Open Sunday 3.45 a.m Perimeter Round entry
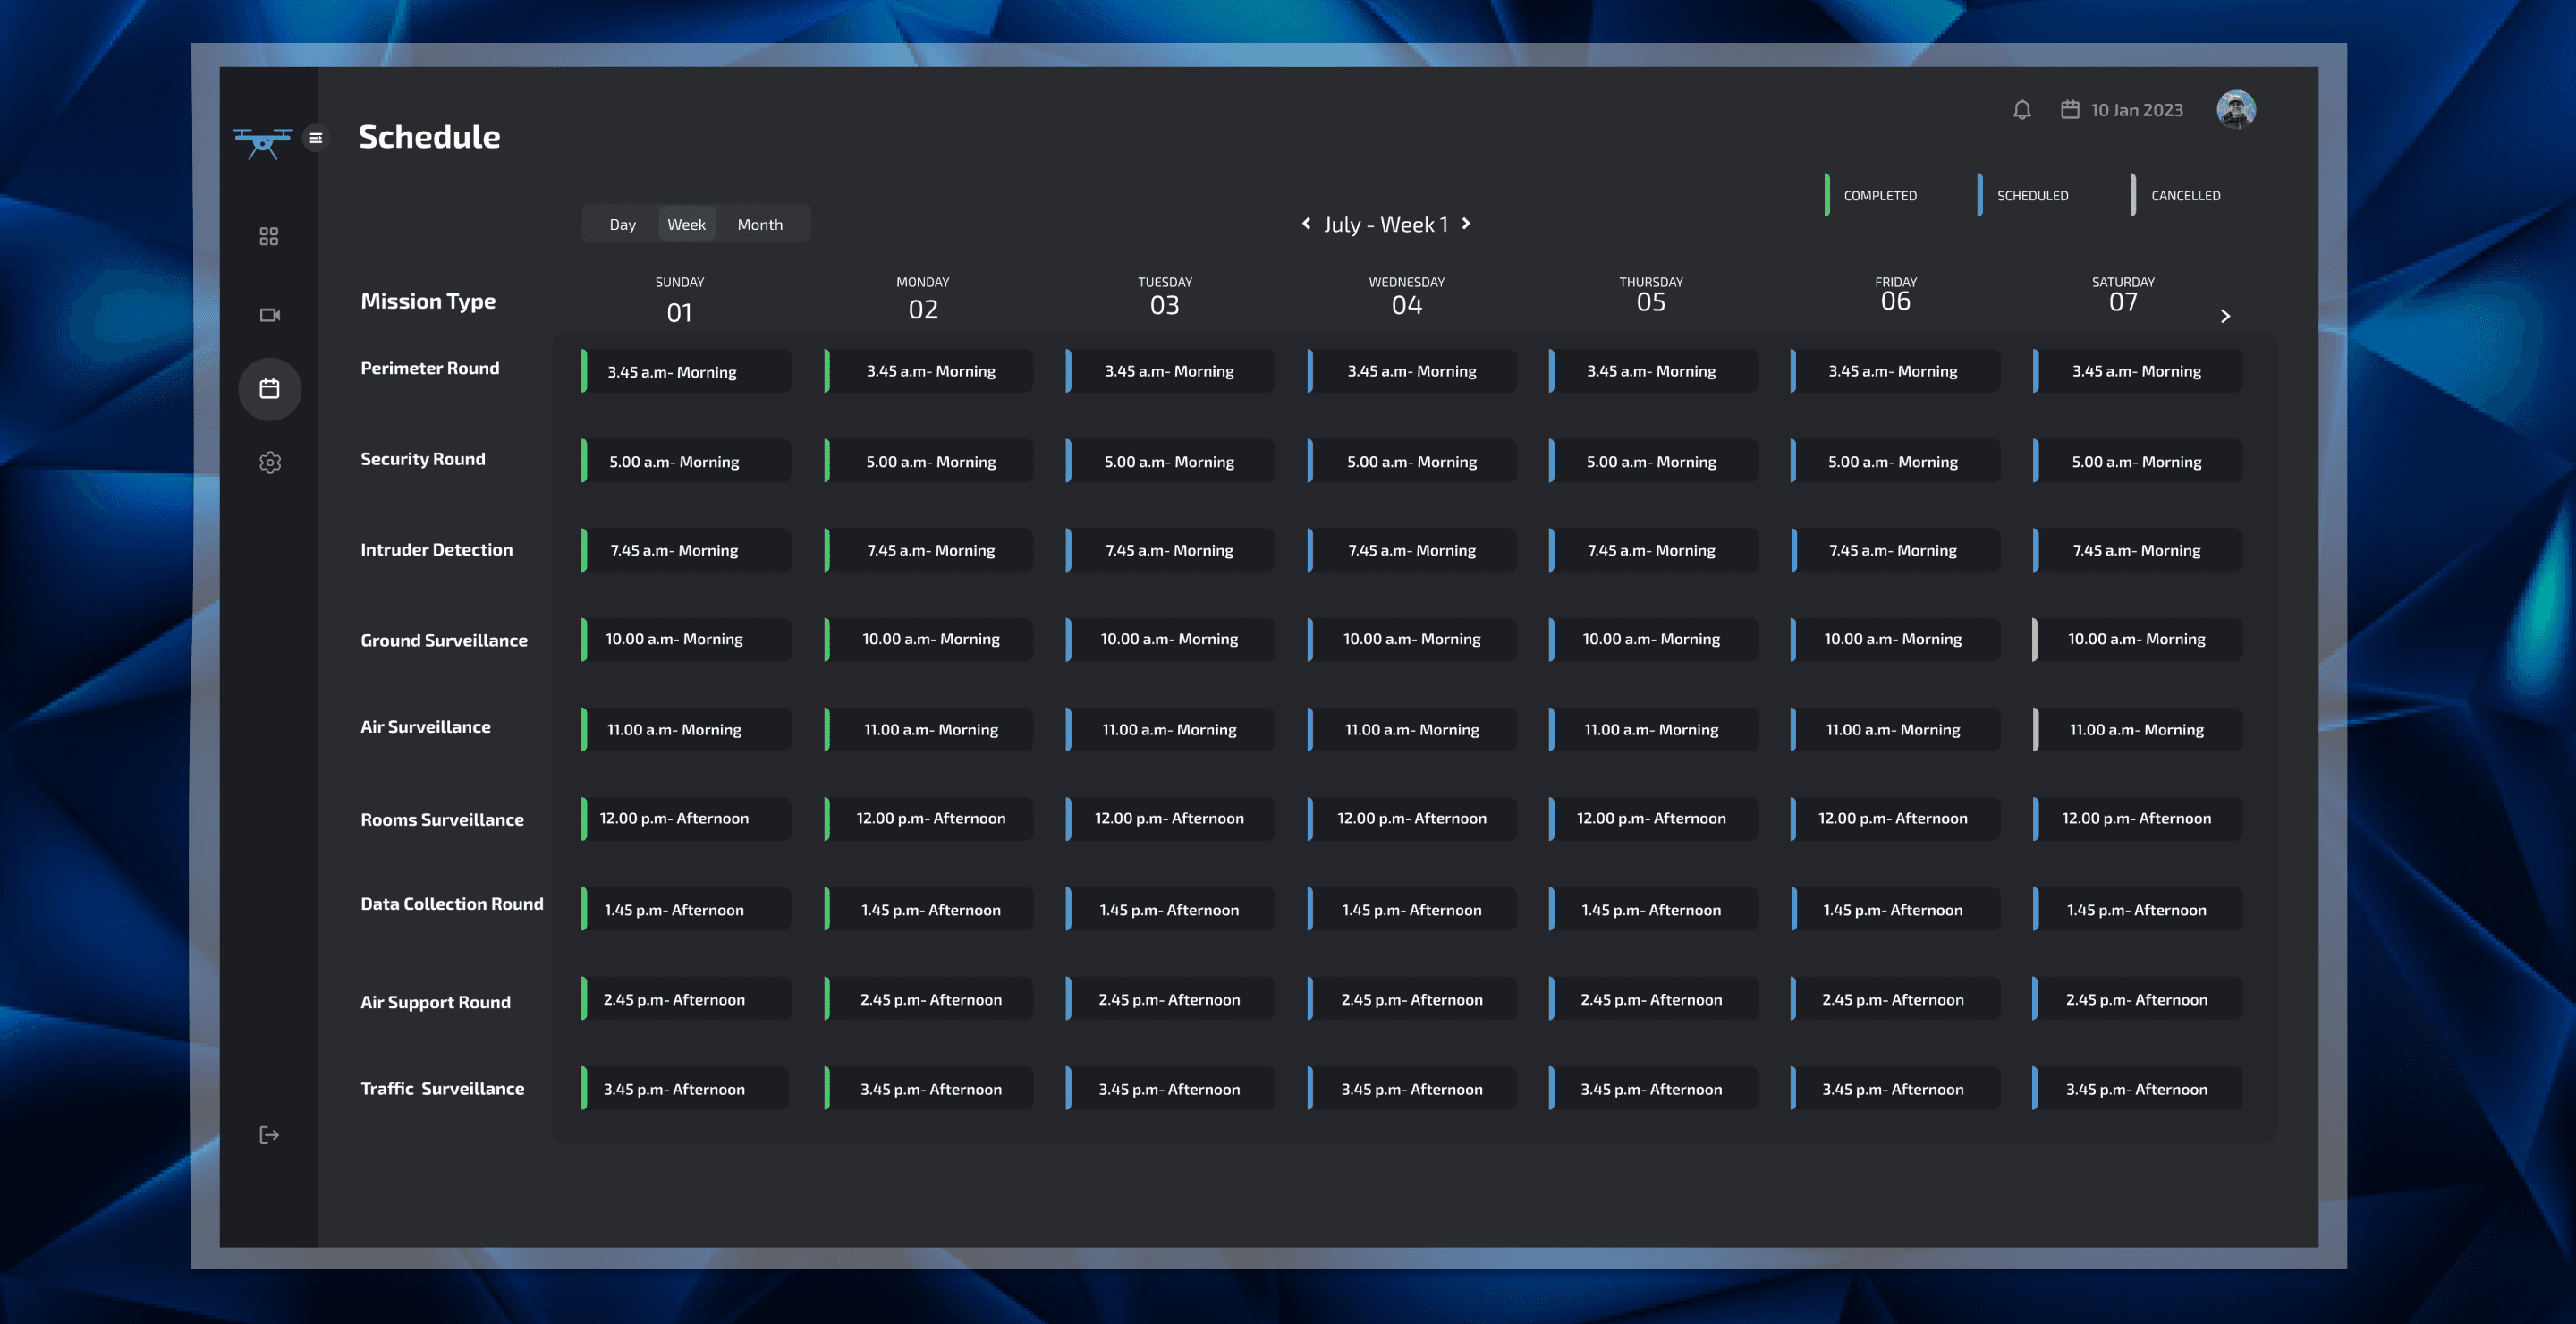 click(x=686, y=372)
